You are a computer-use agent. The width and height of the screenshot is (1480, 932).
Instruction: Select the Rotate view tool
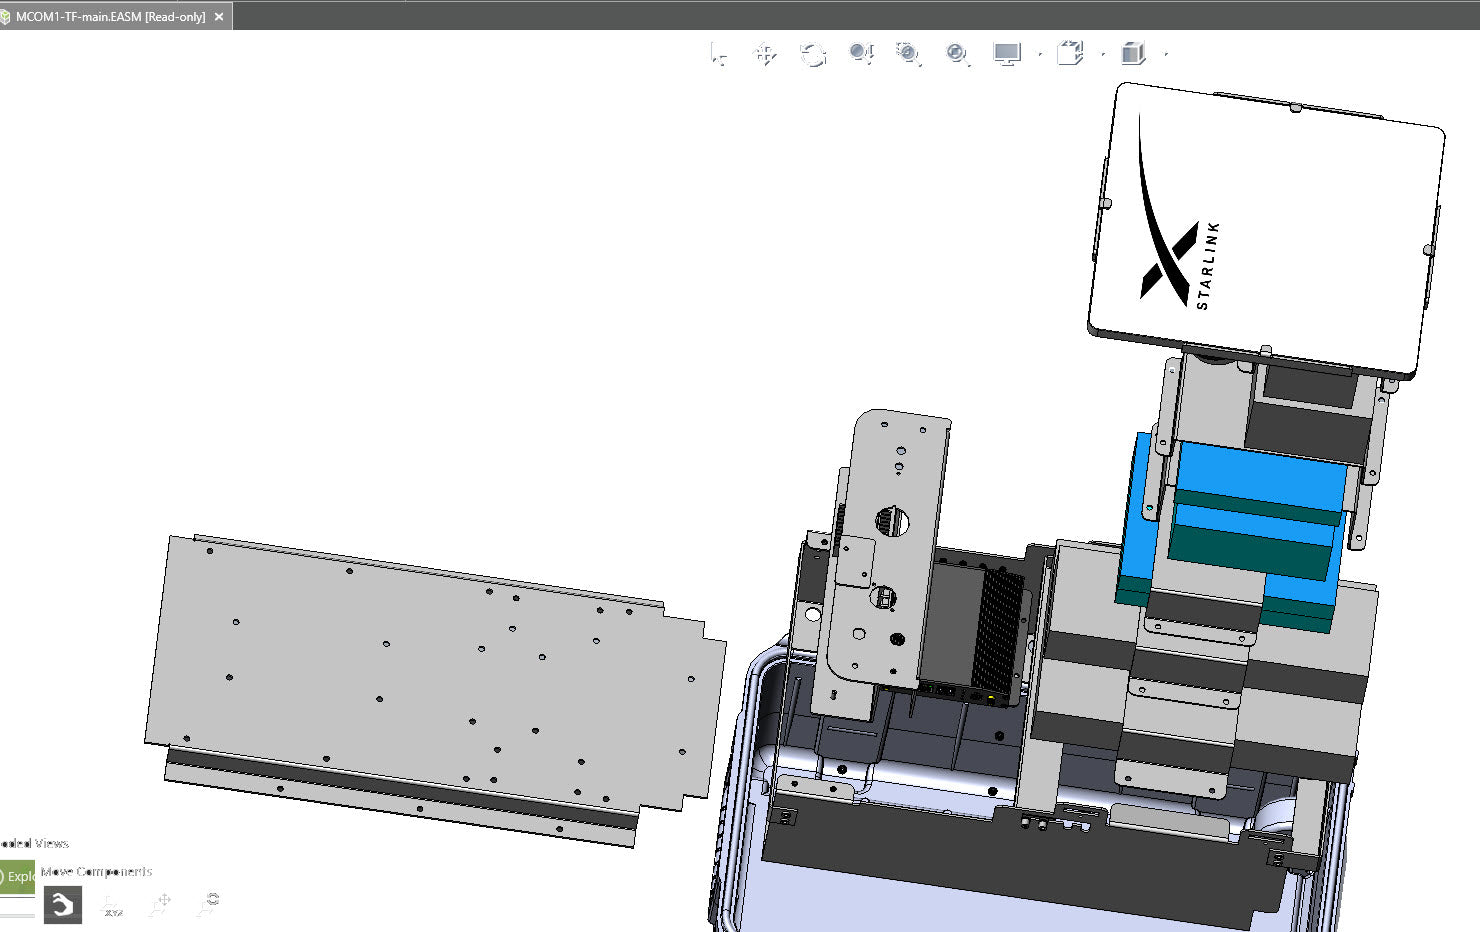(814, 54)
